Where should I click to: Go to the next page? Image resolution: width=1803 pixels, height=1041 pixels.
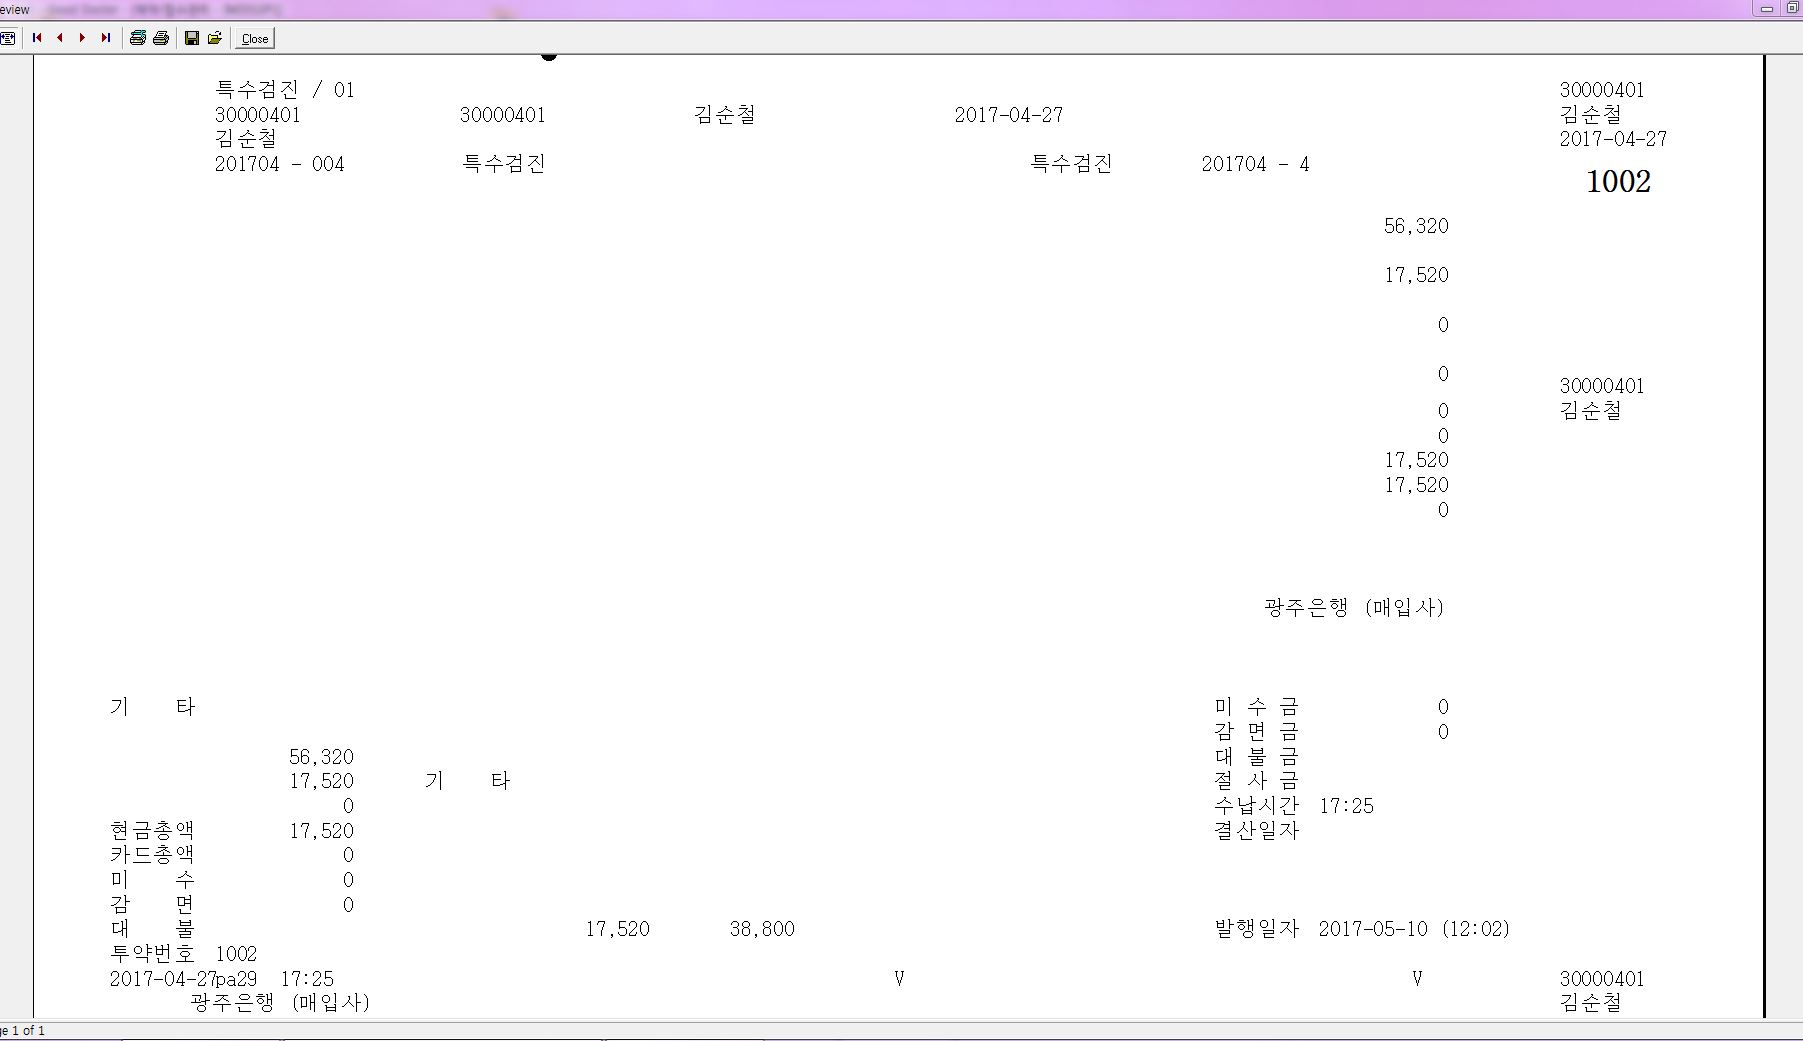82,38
